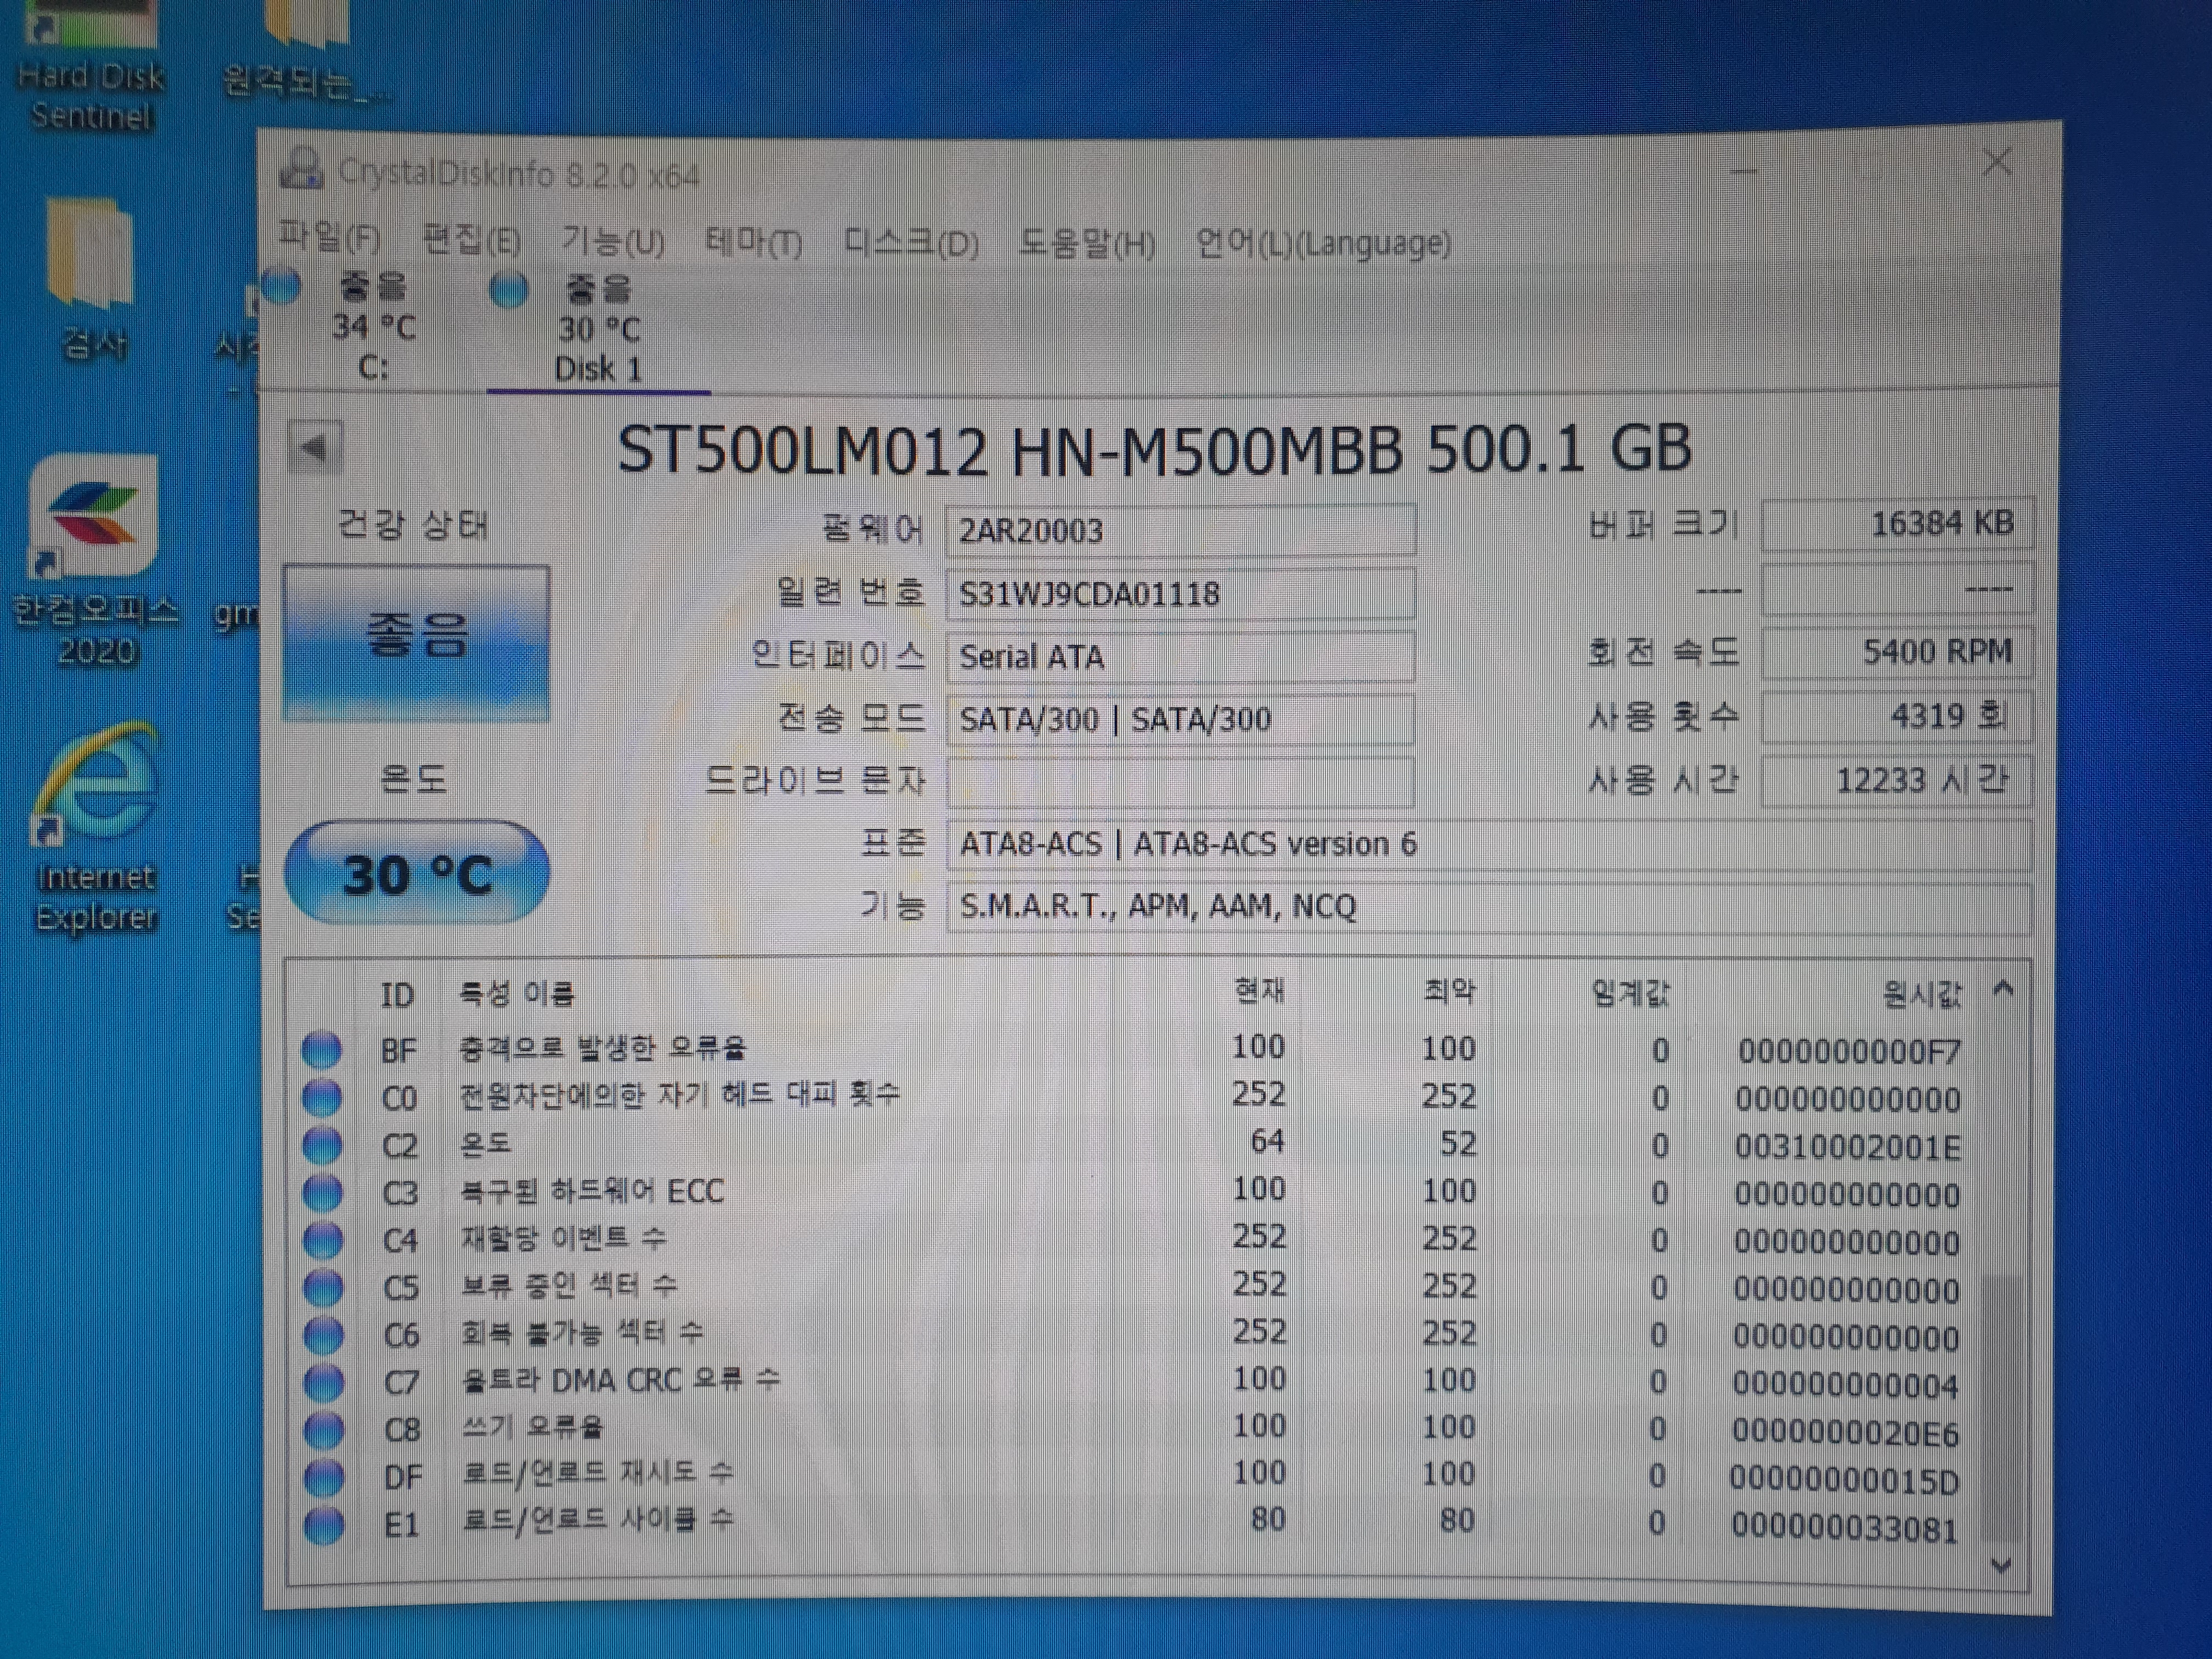The width and height of the screenshot is (2212, 1659).
Task: Click the status icon of attribute E1
Action: 324,1526
